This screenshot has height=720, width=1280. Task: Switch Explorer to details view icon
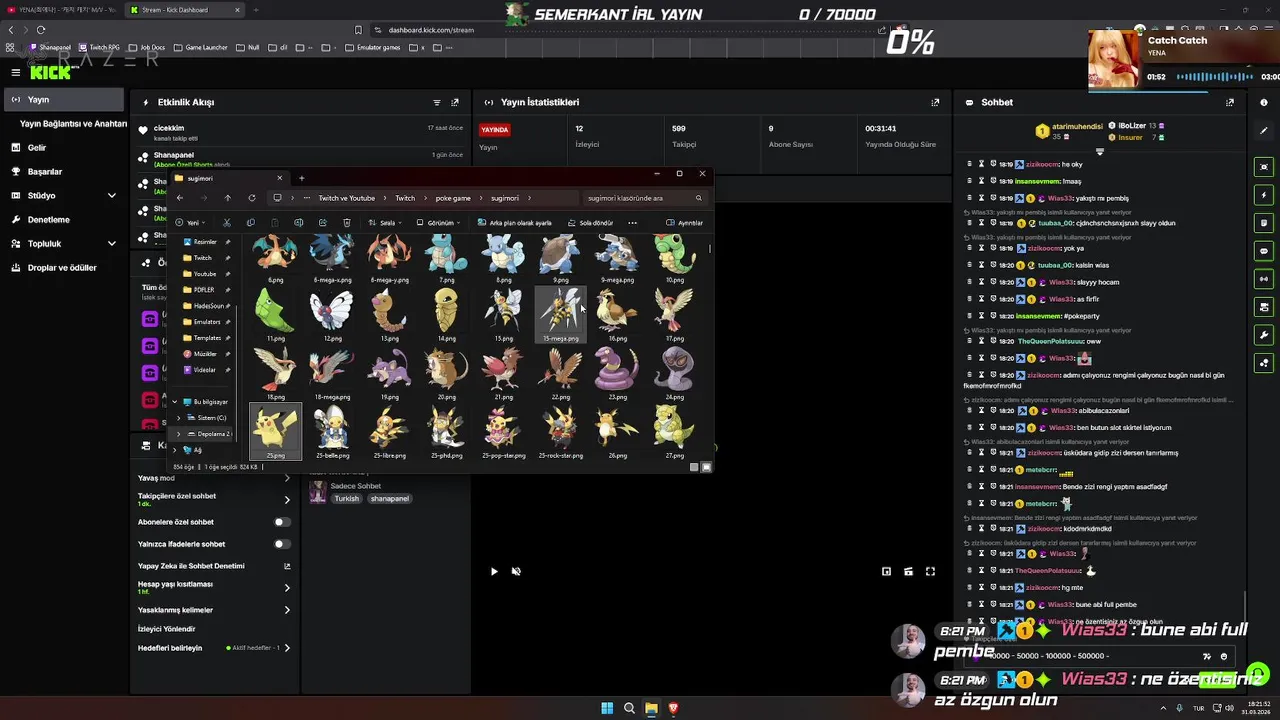(695, 467)
